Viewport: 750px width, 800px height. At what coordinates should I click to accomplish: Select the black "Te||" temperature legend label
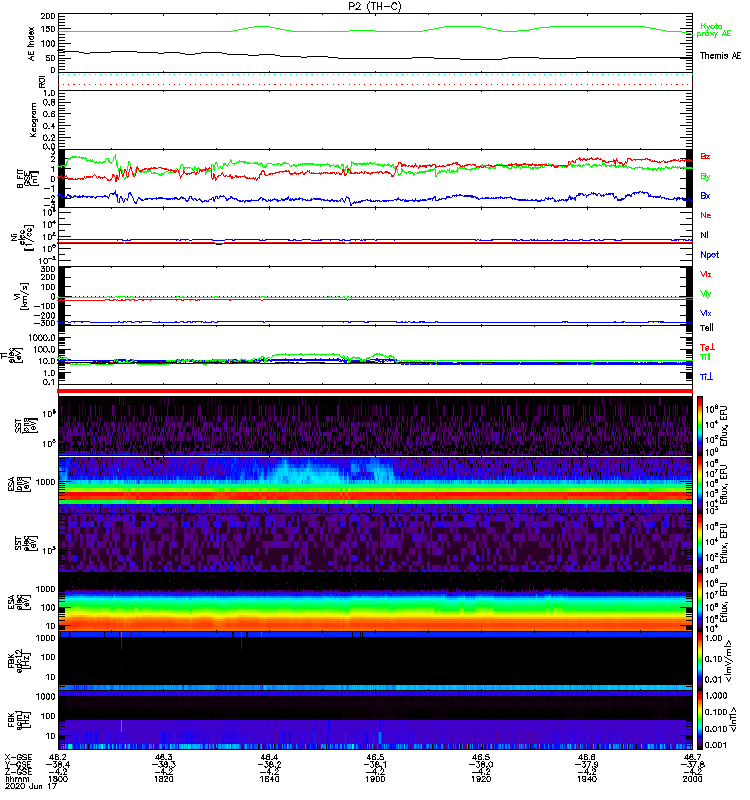tap(706, 328)
